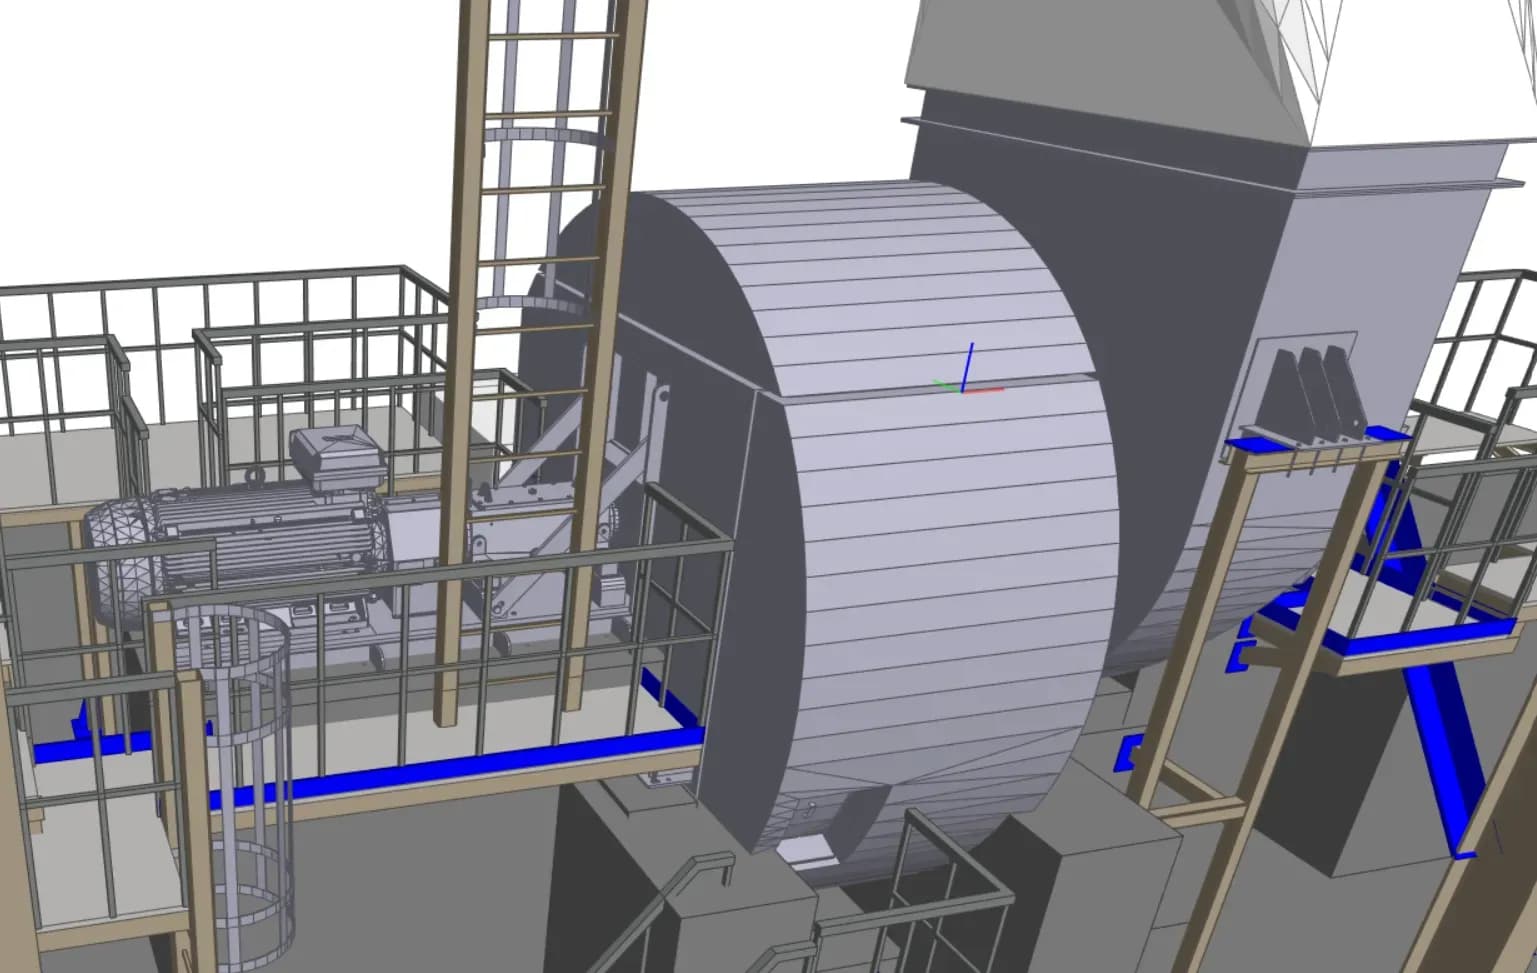Image resolution: width=1537 pixels, height=973 pixels.
Task: Select the tall vertical ladder
Action: coord(545,200)
